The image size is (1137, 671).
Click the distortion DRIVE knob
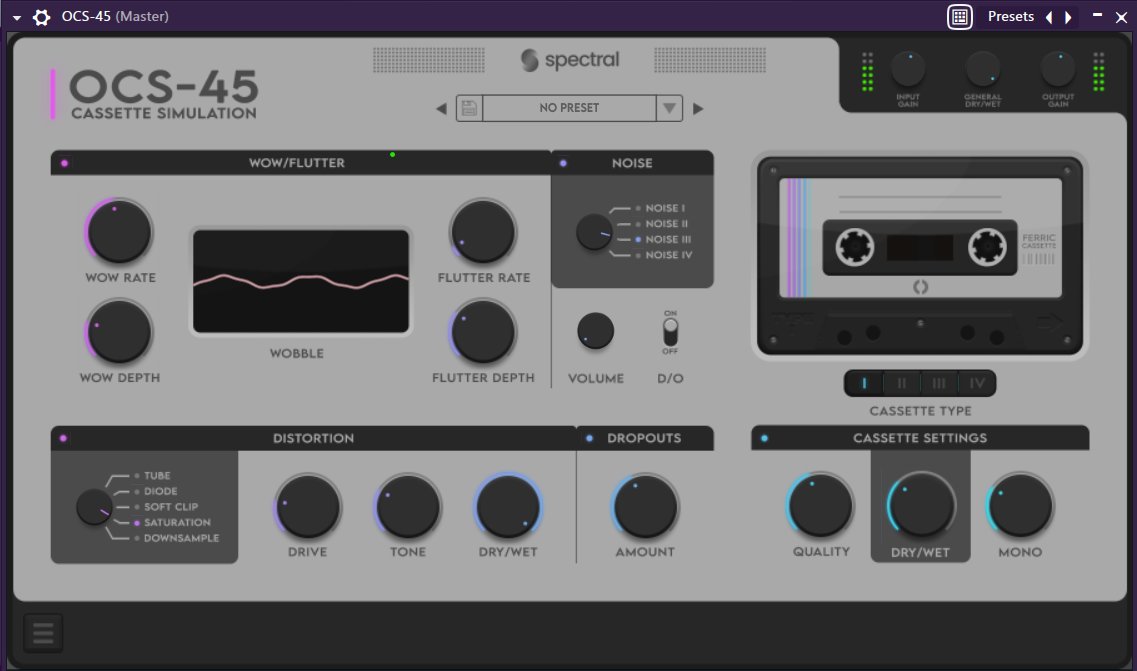coord(307,506)
